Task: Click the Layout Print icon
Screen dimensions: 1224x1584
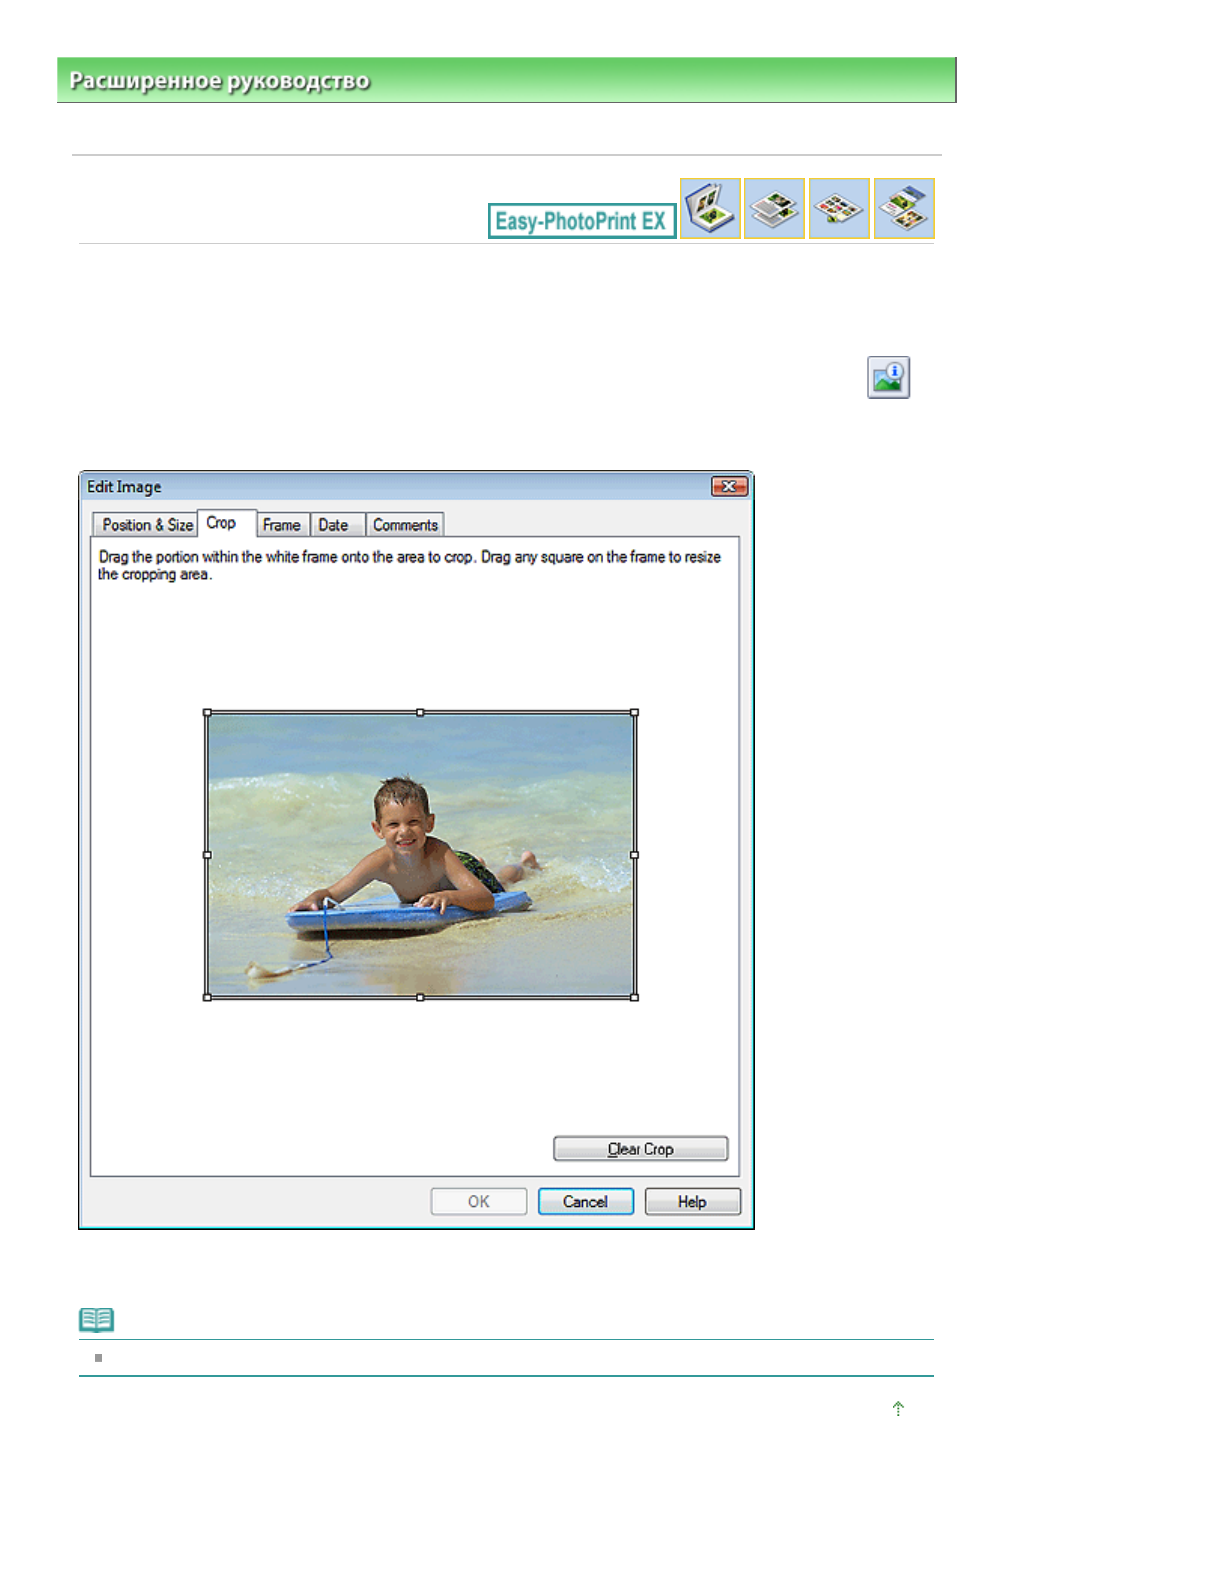Action: point(904,208)
